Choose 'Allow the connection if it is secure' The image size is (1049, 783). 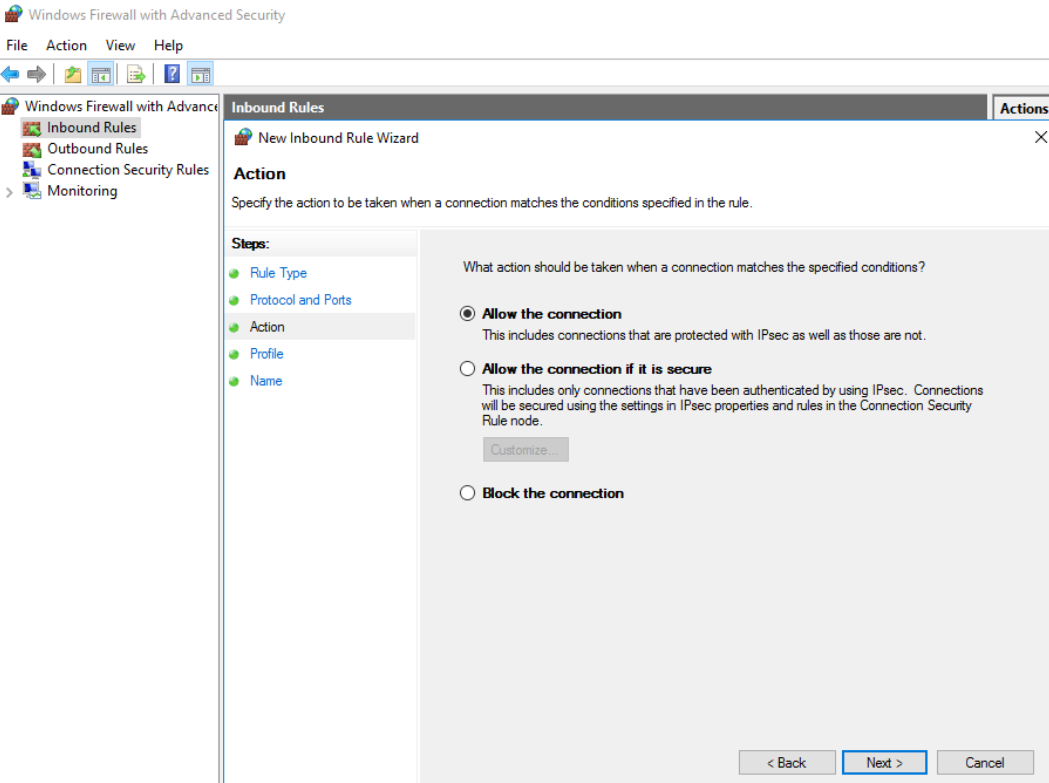click(467, 369)
